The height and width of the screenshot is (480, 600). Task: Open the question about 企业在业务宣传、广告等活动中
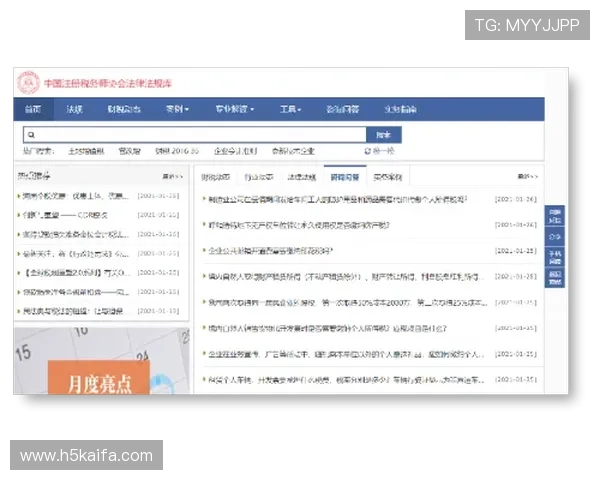click(x=346, y=354)
